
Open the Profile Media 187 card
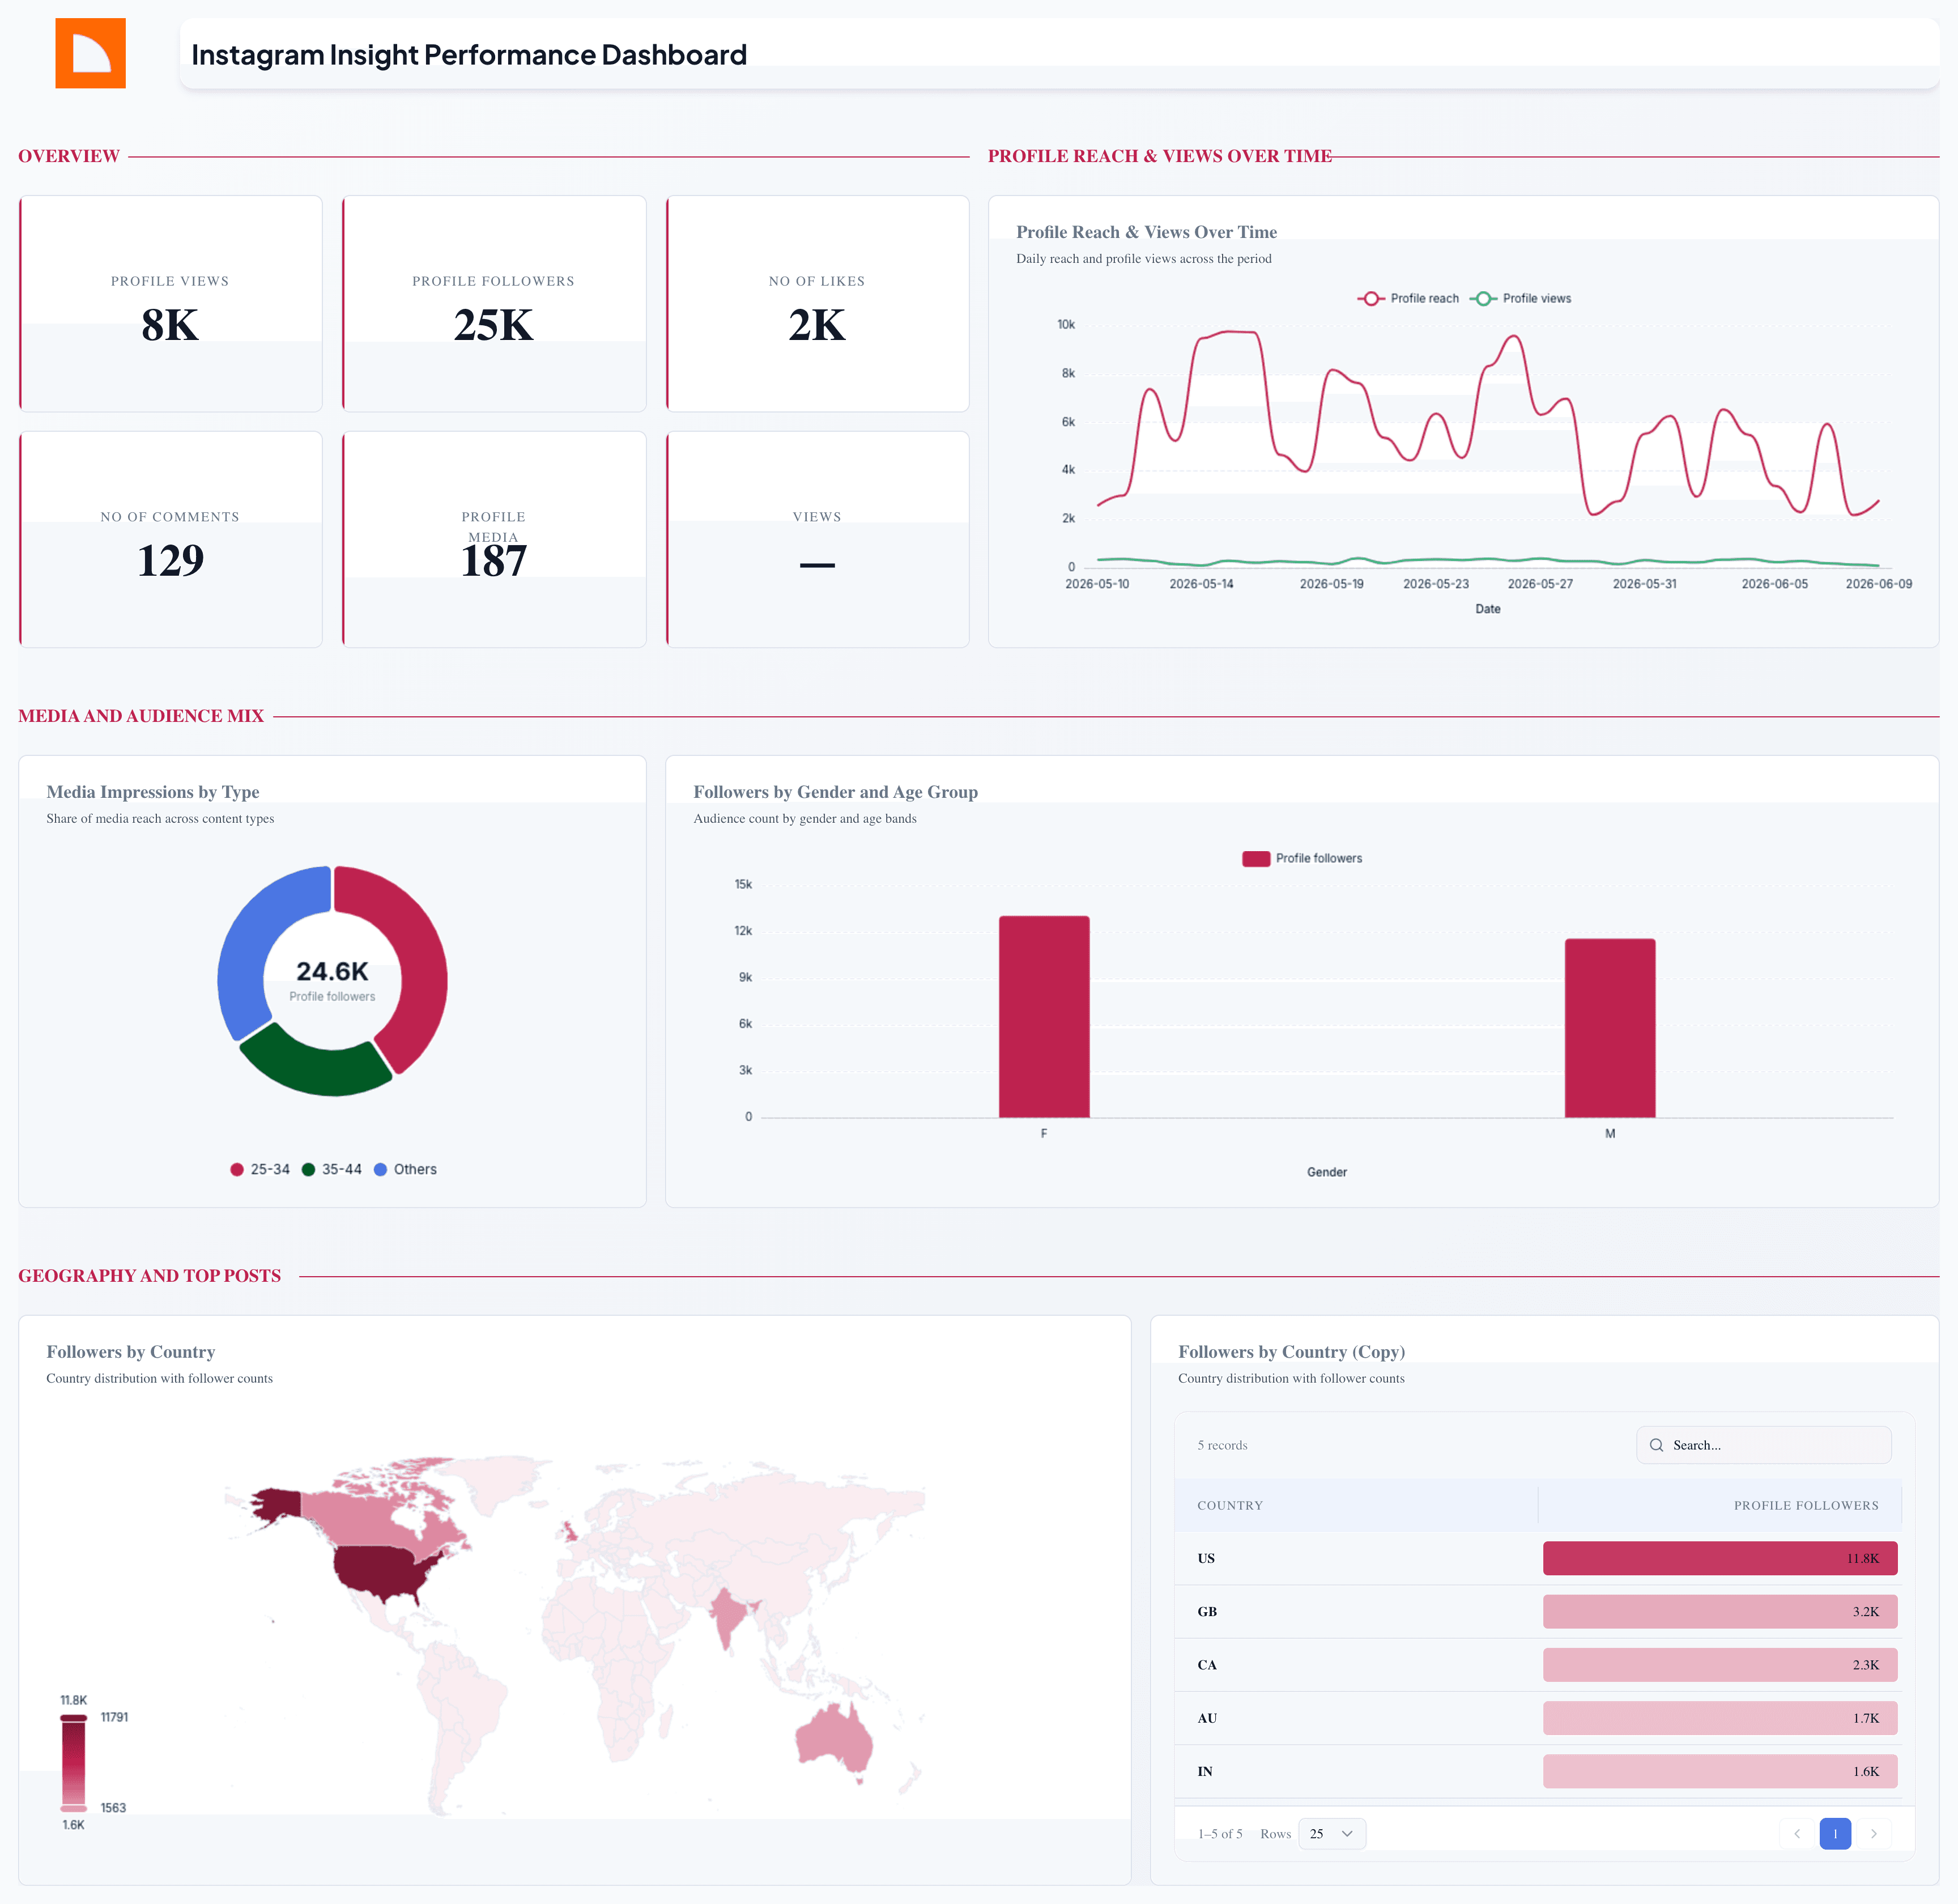pos(494,539)
